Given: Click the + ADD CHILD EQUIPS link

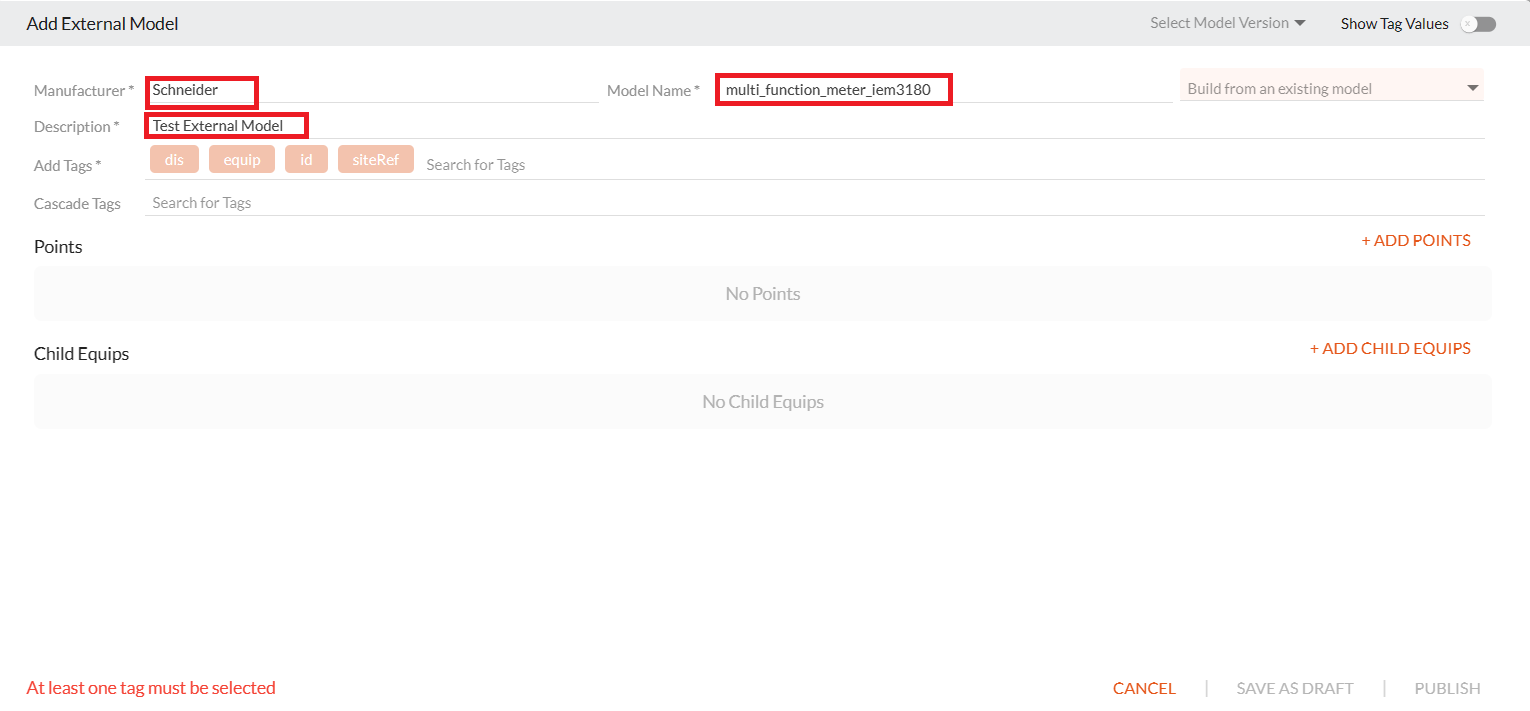Looking at the screenshot, I should point(1390,348).
